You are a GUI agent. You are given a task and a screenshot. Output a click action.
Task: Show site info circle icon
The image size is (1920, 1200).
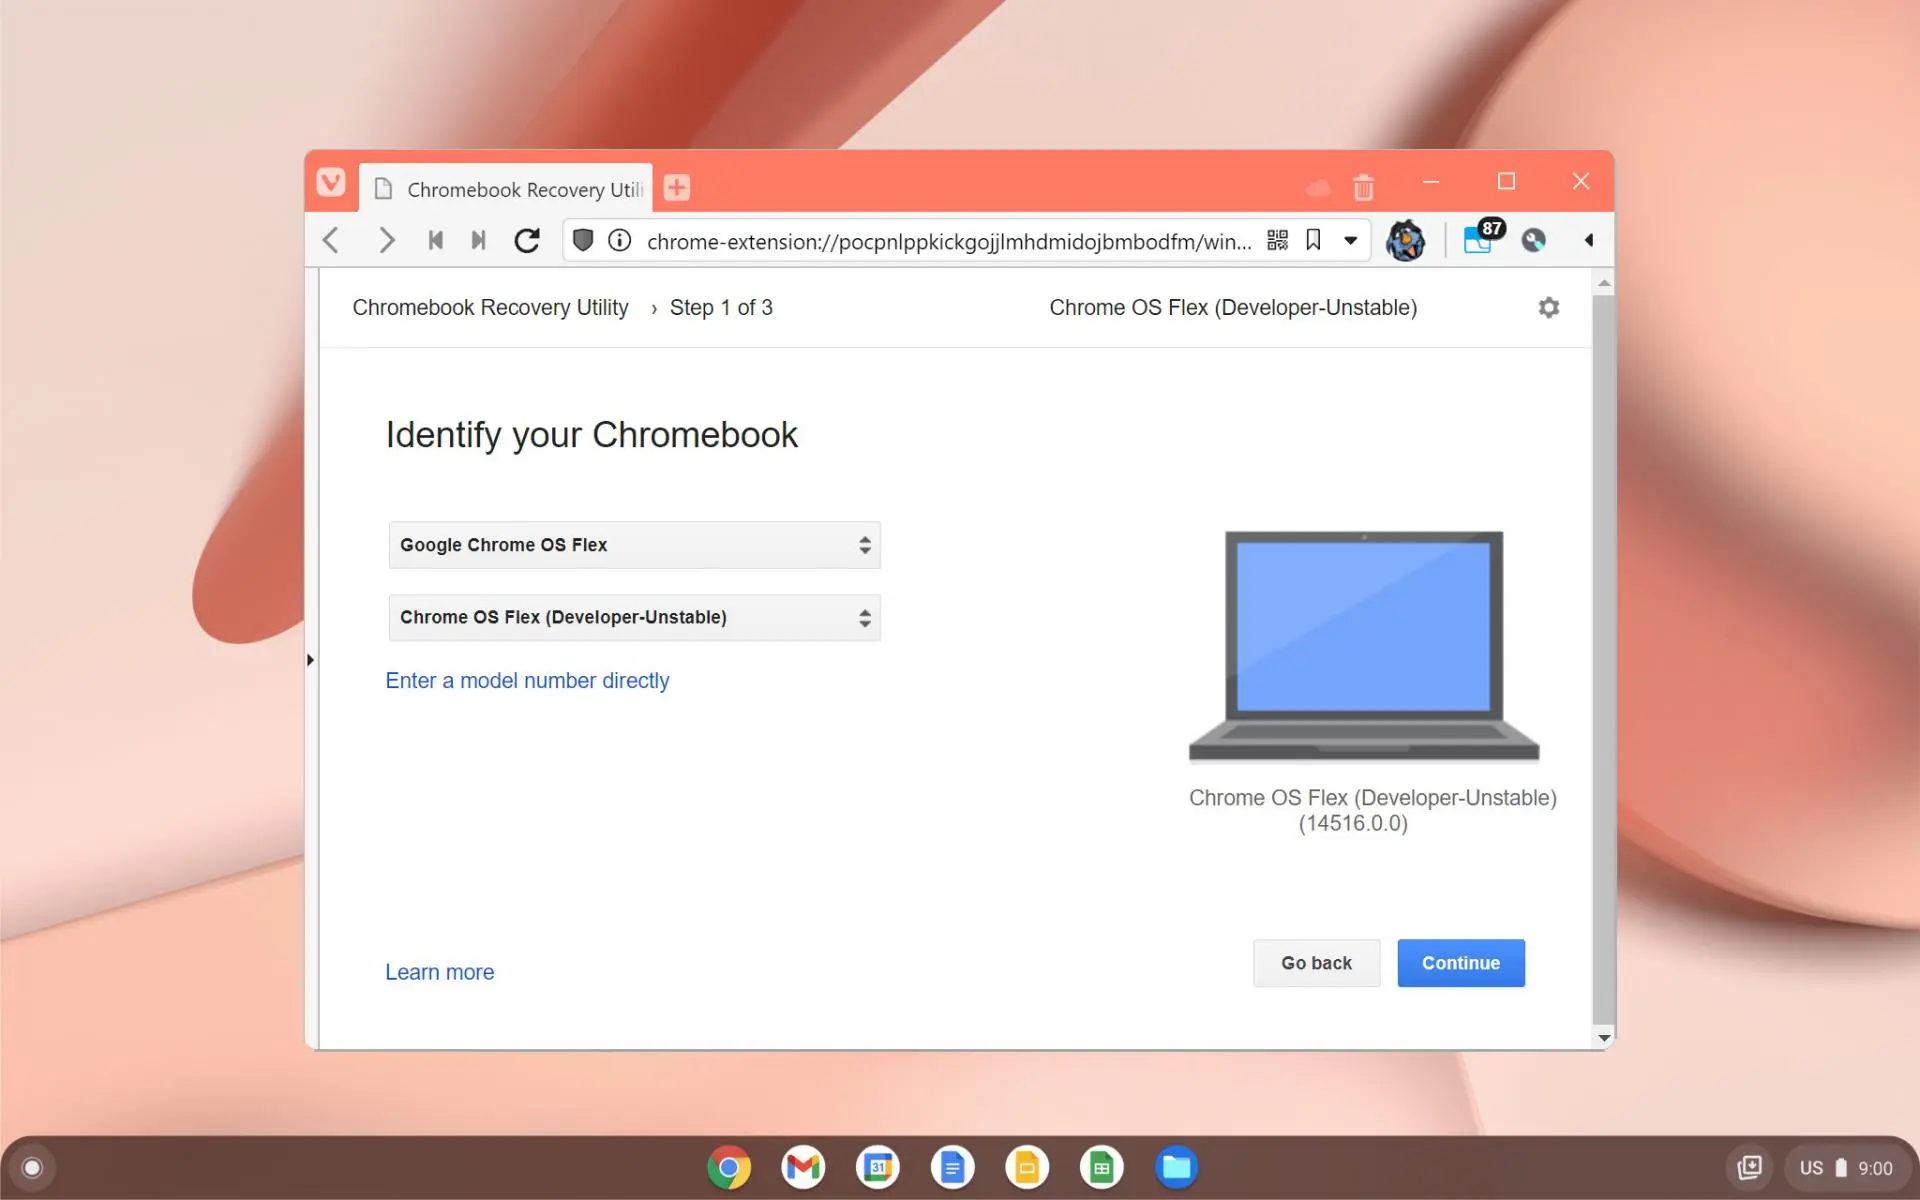tap(620, 240)
